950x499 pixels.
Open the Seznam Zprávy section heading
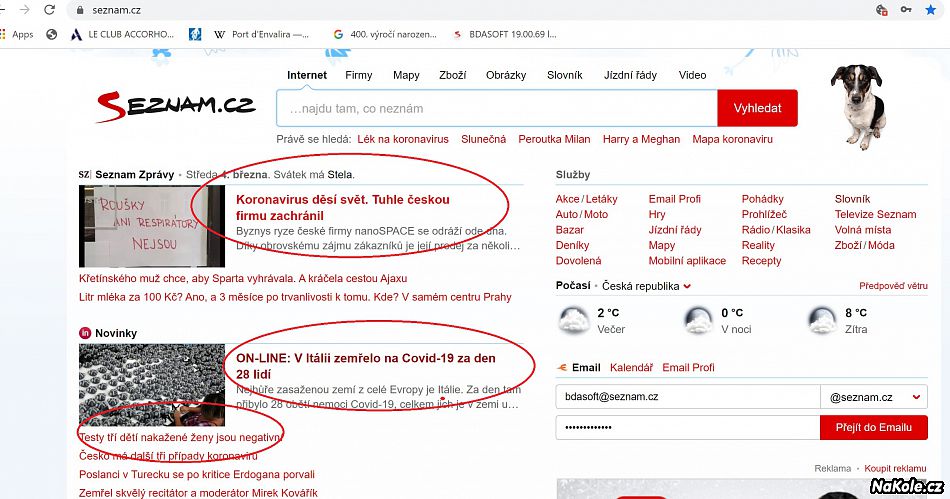tap(135, 175)
